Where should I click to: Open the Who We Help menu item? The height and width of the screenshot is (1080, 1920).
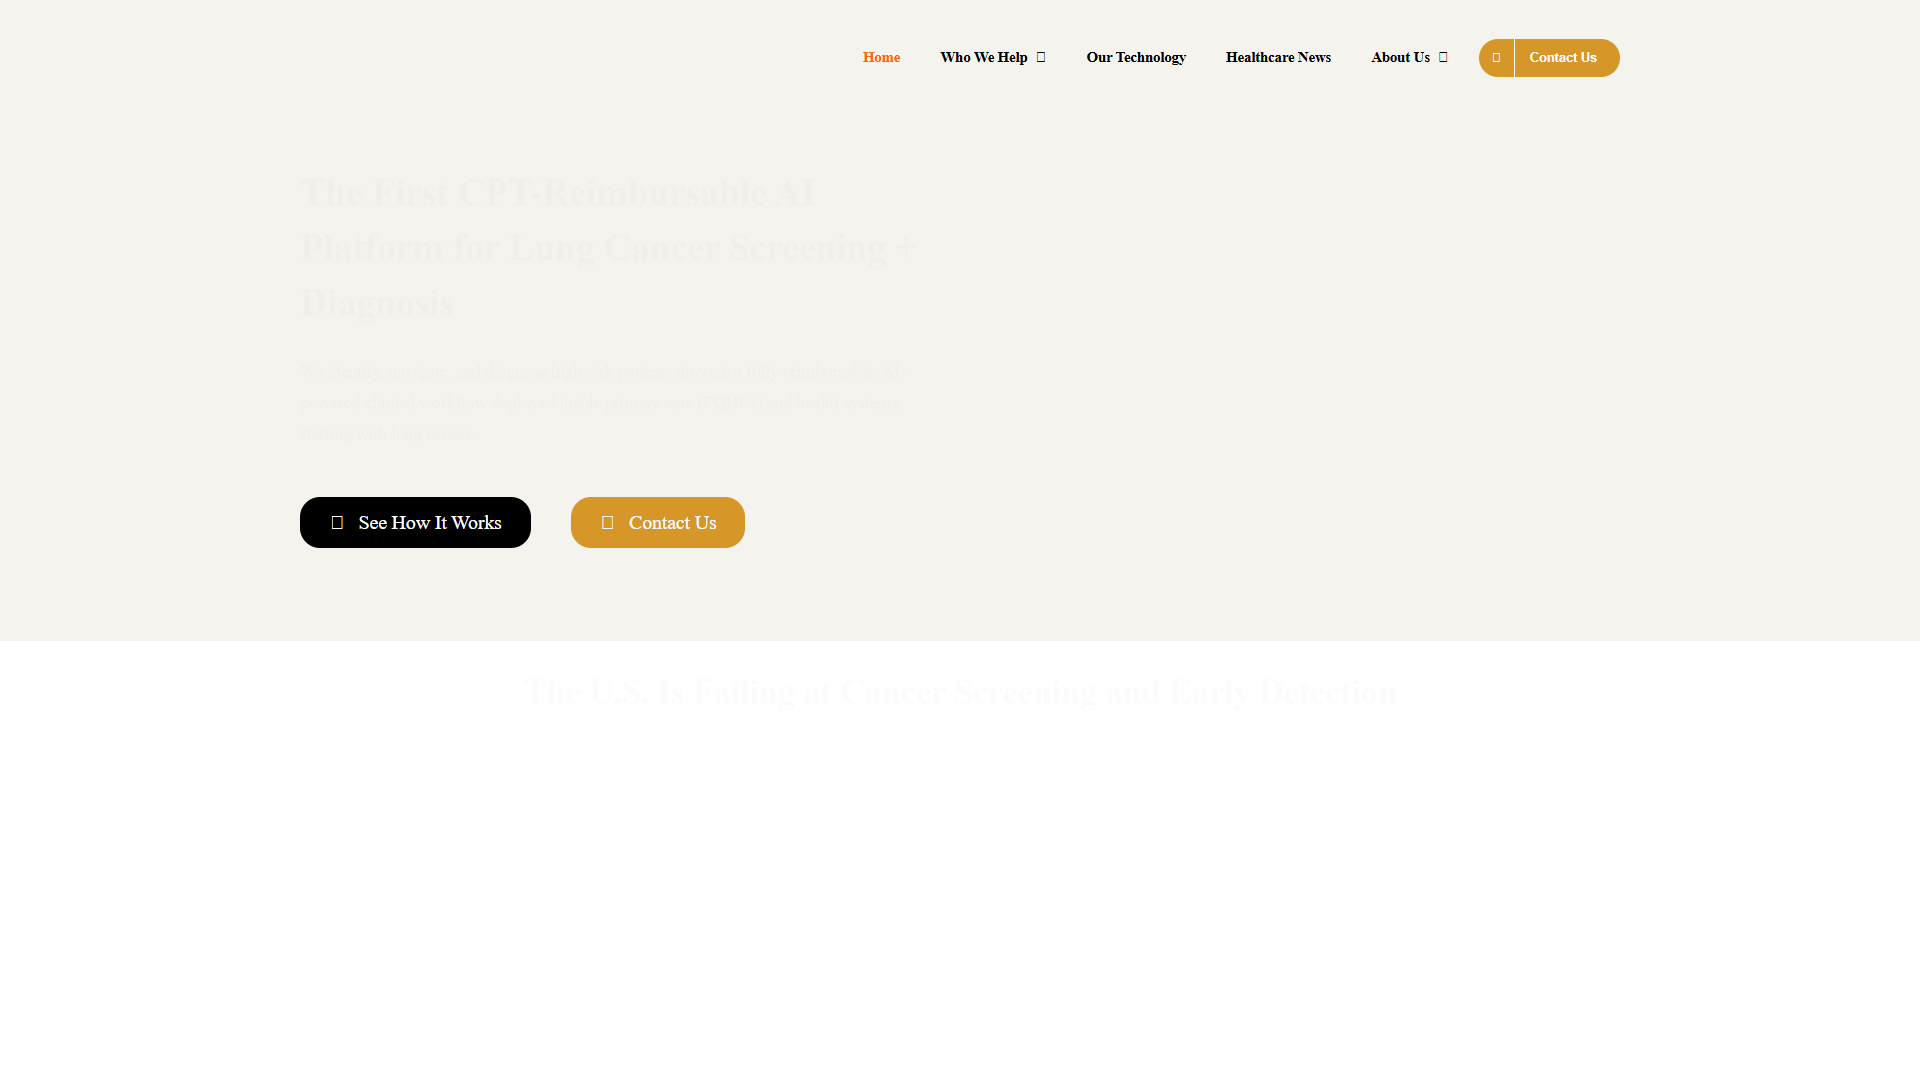(984, 57)
